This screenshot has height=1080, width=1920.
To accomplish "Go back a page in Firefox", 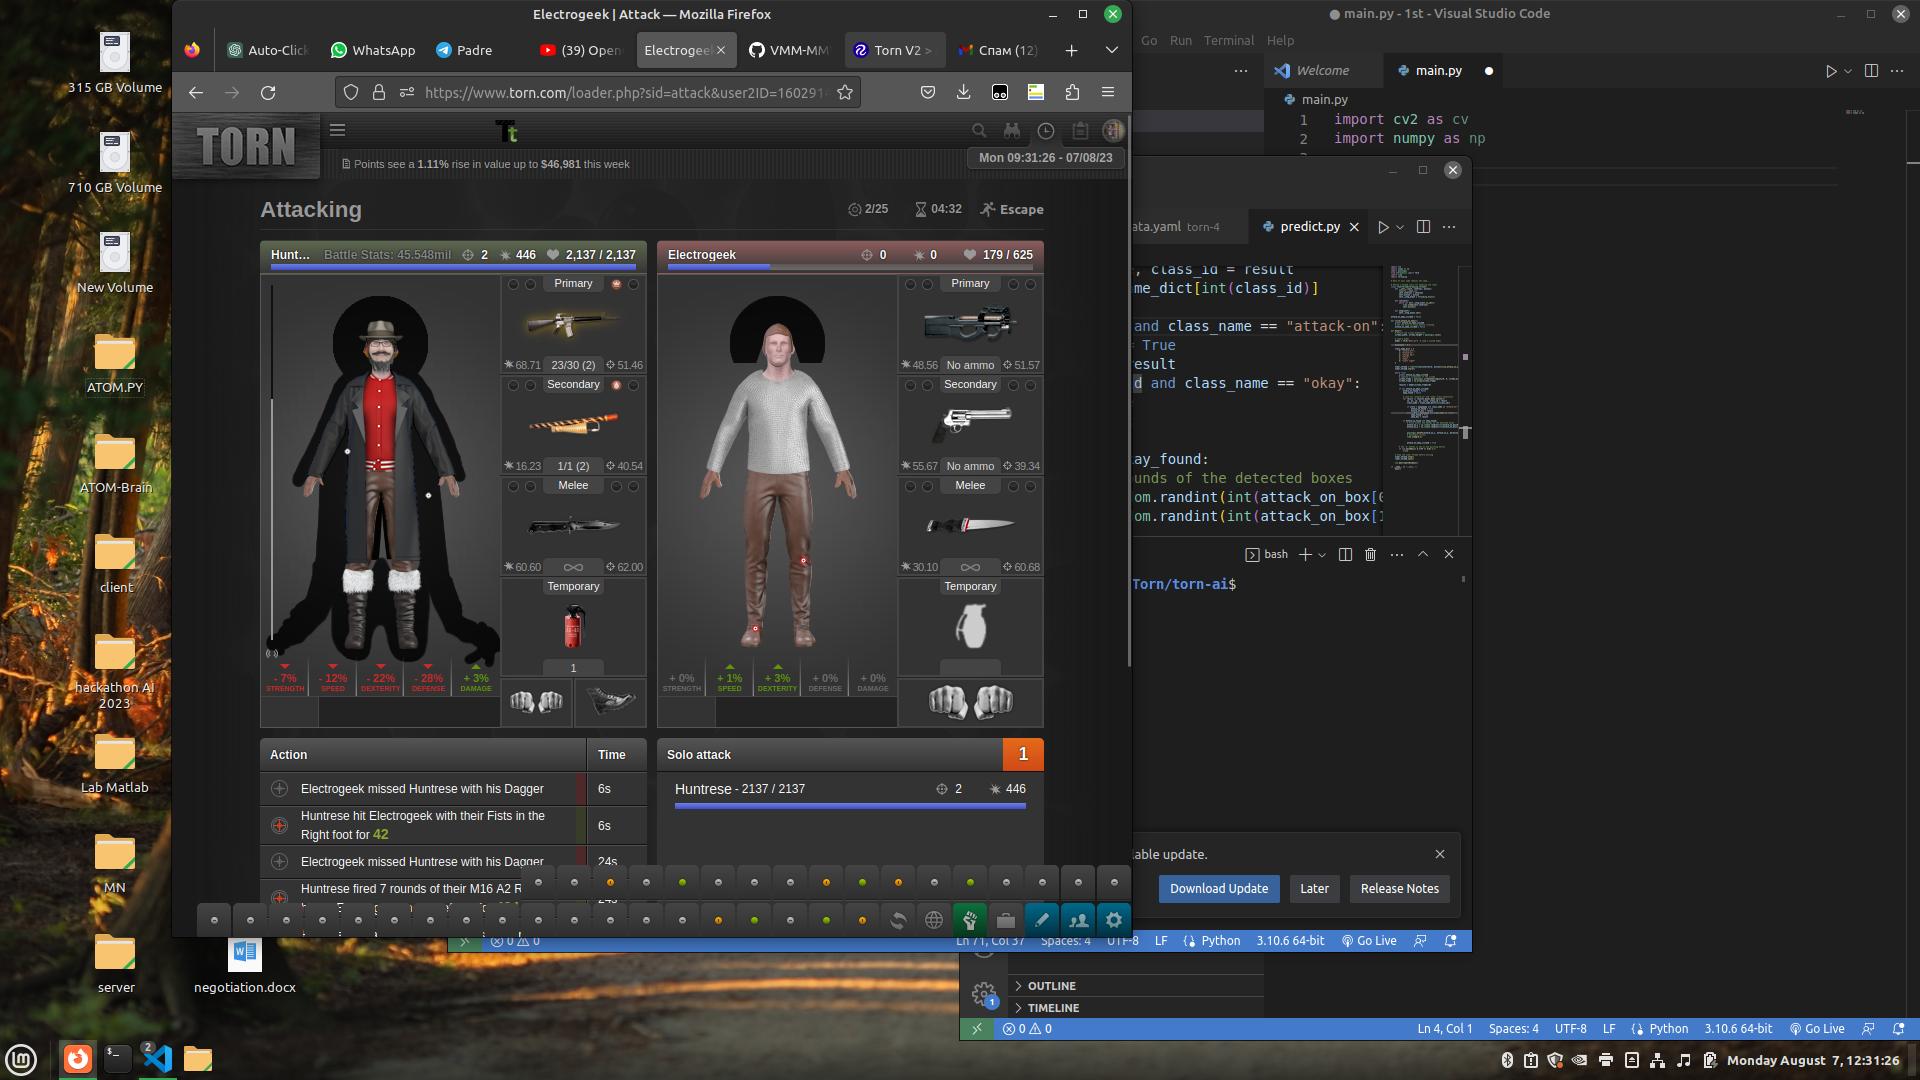I will (196, 93).
